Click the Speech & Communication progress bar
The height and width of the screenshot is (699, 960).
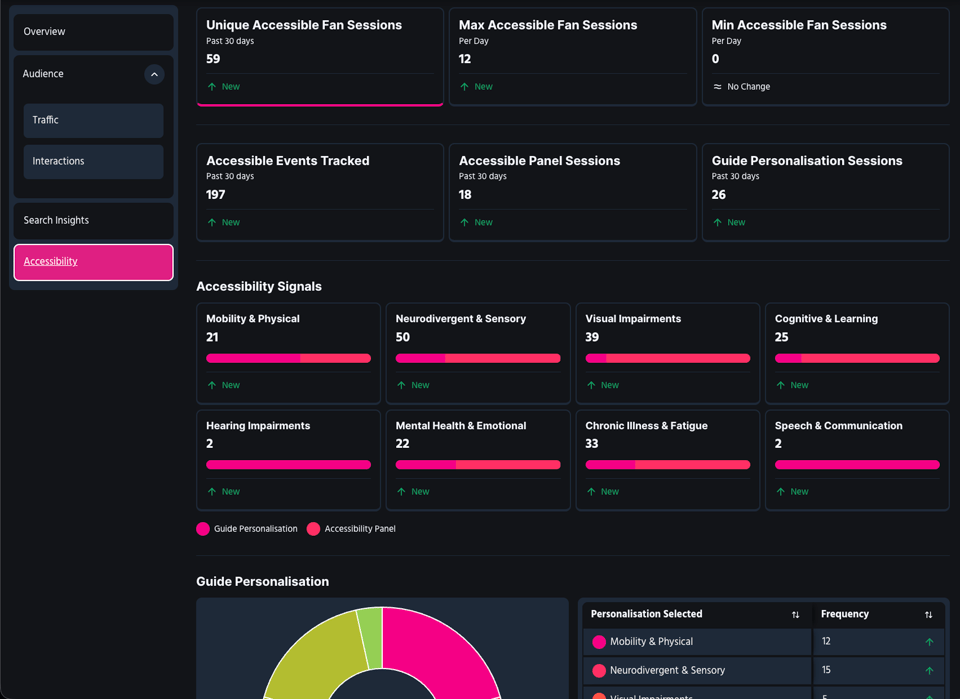(x=857, y=465)
